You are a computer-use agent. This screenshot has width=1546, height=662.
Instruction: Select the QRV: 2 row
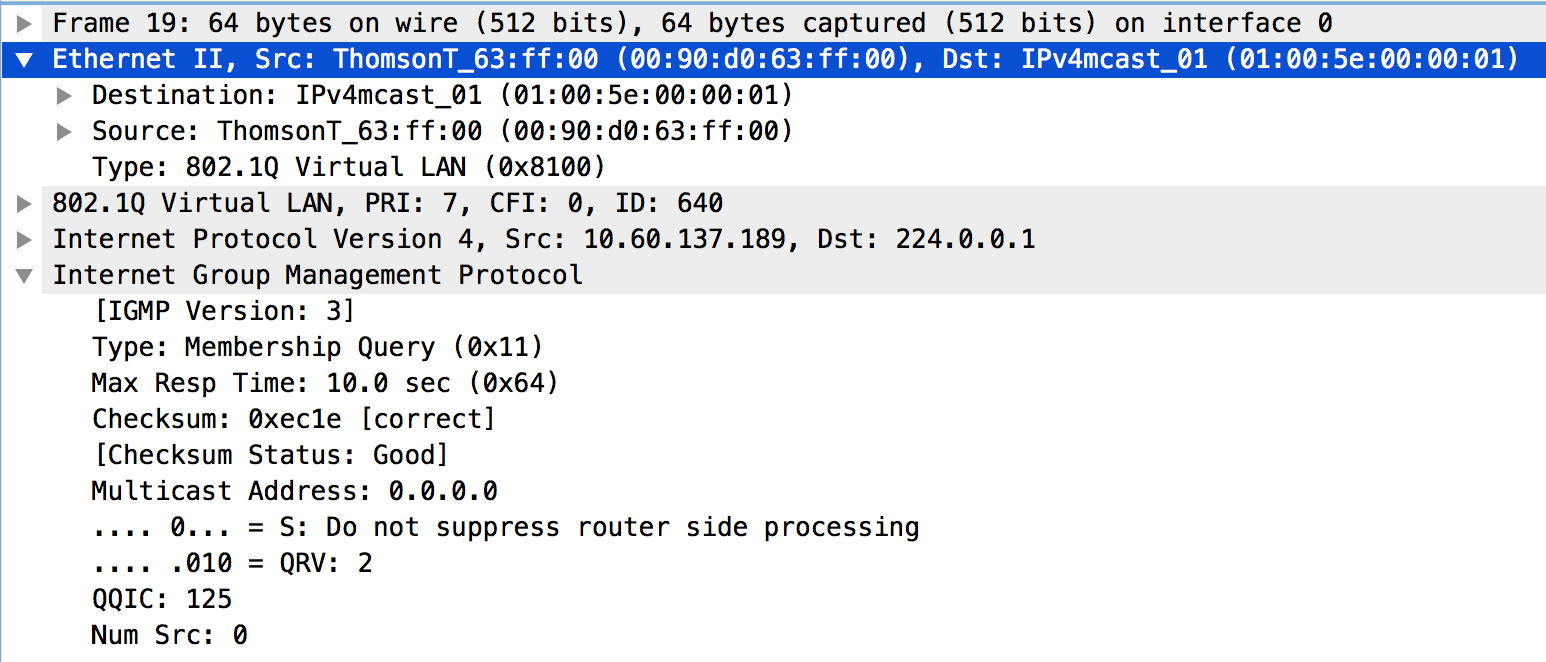(231, 563)
